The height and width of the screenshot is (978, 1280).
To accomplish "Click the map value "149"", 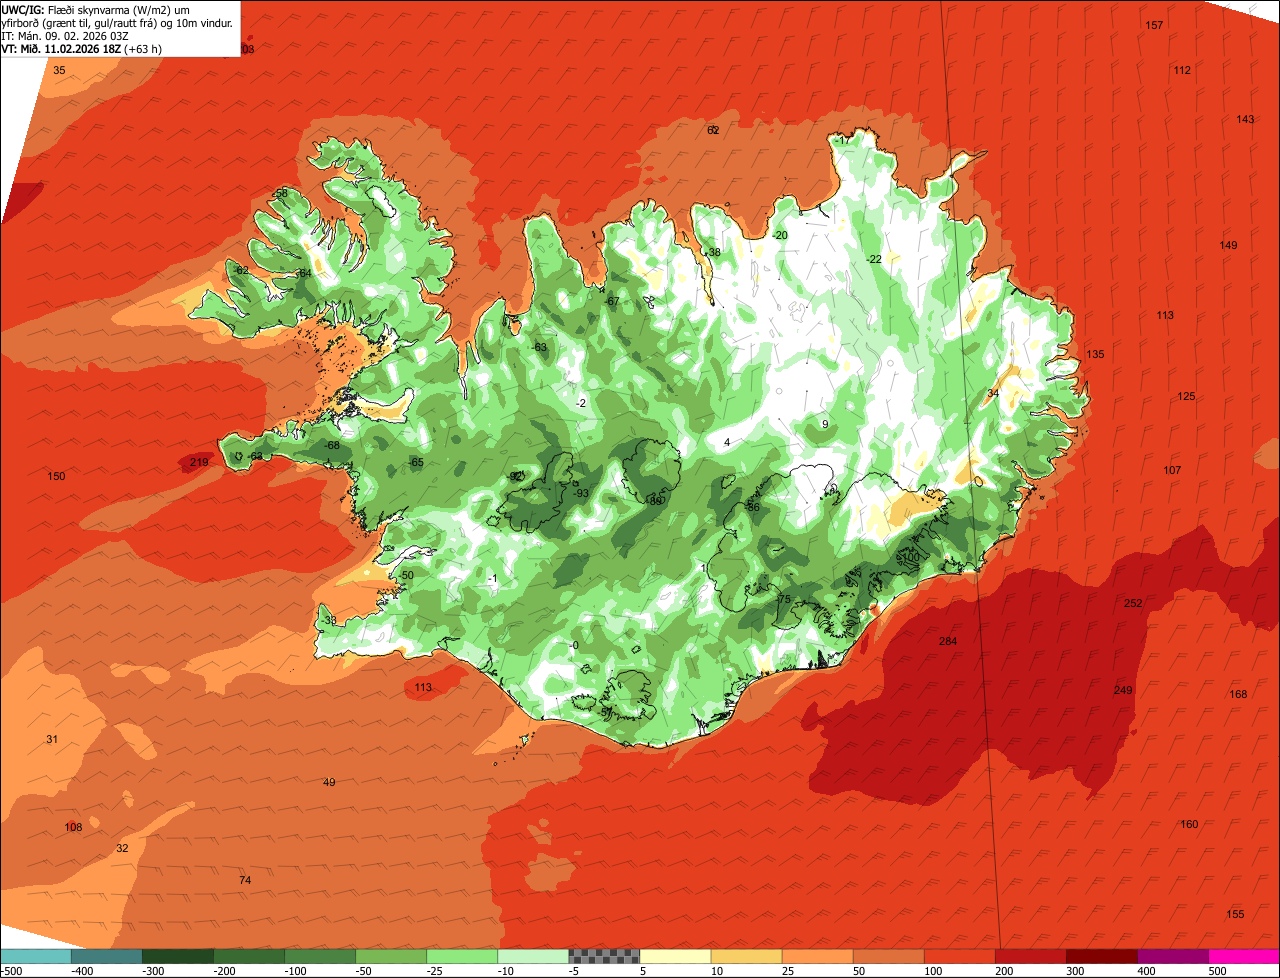I will (x=1228, y=245).
